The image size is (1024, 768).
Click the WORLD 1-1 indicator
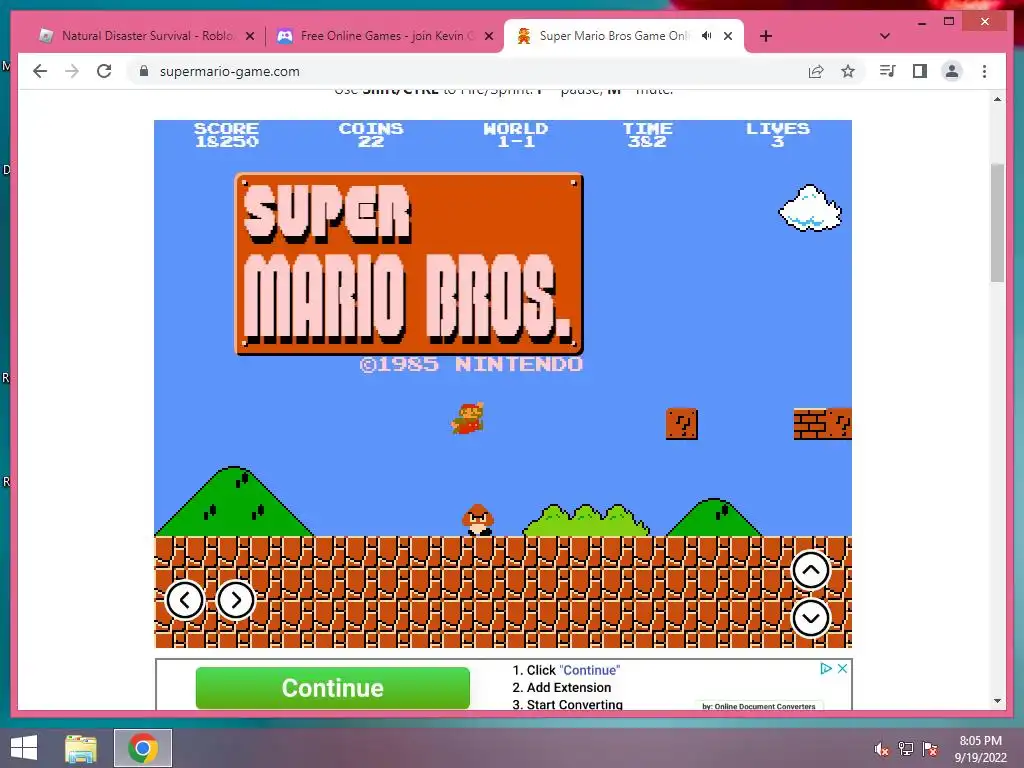515,135
